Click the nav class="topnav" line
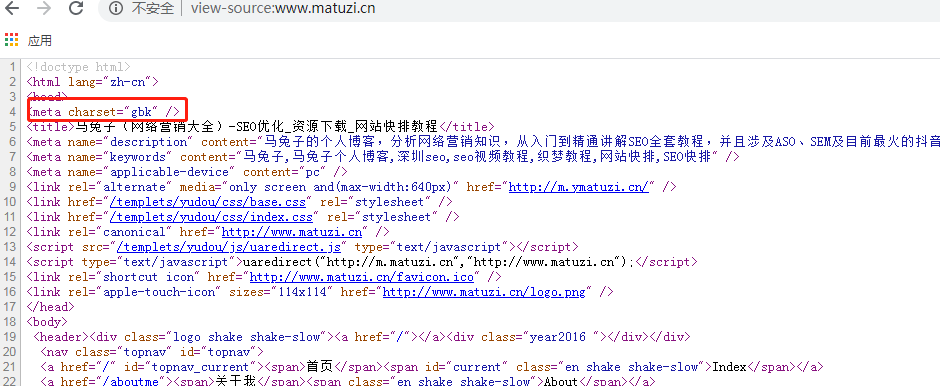This screenshot has width=940, height=386. pyautogui.click(x=152, y=352)
